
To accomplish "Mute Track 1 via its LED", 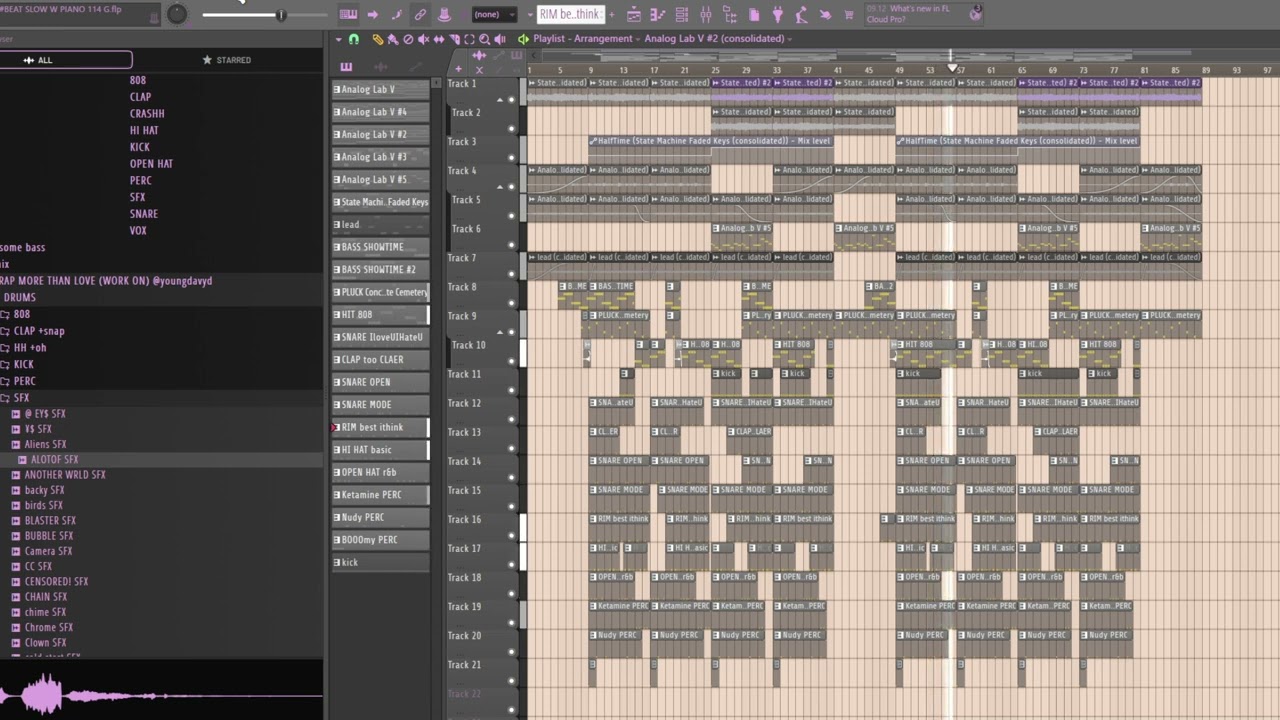I will coord(512,99).
